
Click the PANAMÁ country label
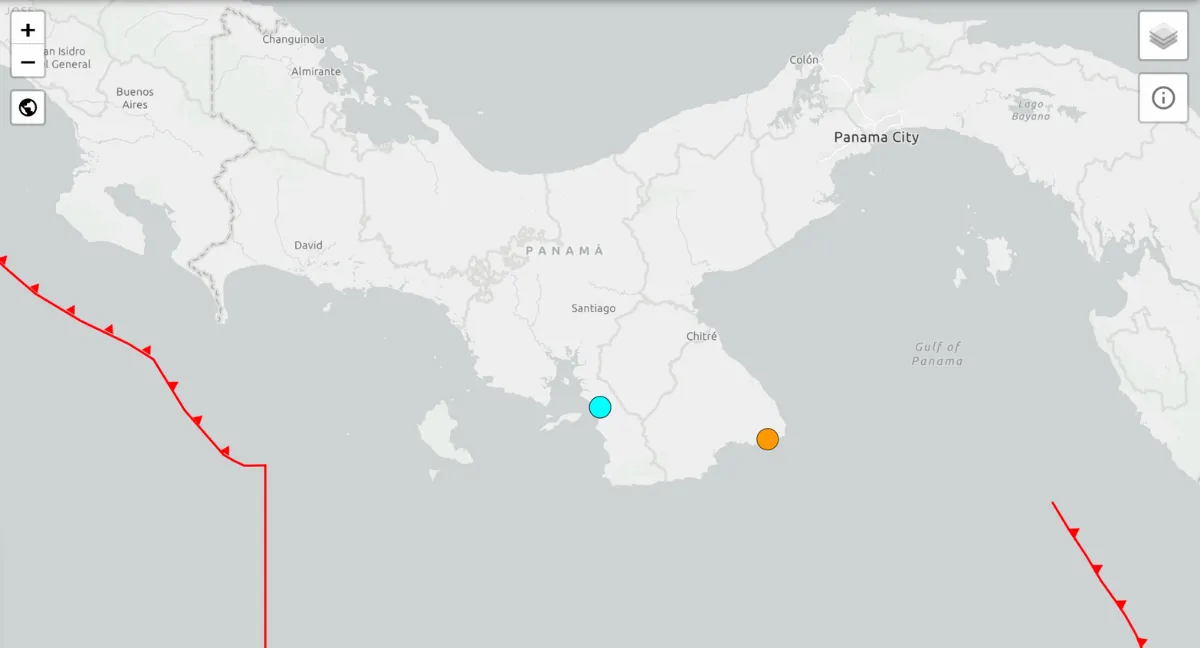pyautogui.click(x=566, y=251)
